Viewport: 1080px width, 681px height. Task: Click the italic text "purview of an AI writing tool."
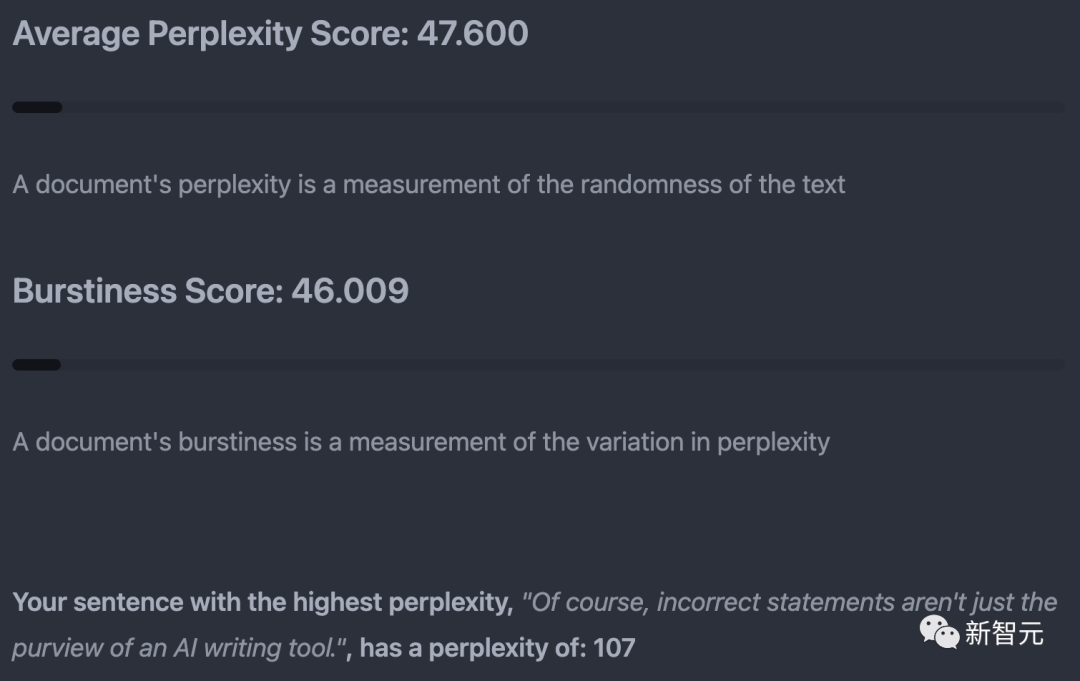point(176,648)
